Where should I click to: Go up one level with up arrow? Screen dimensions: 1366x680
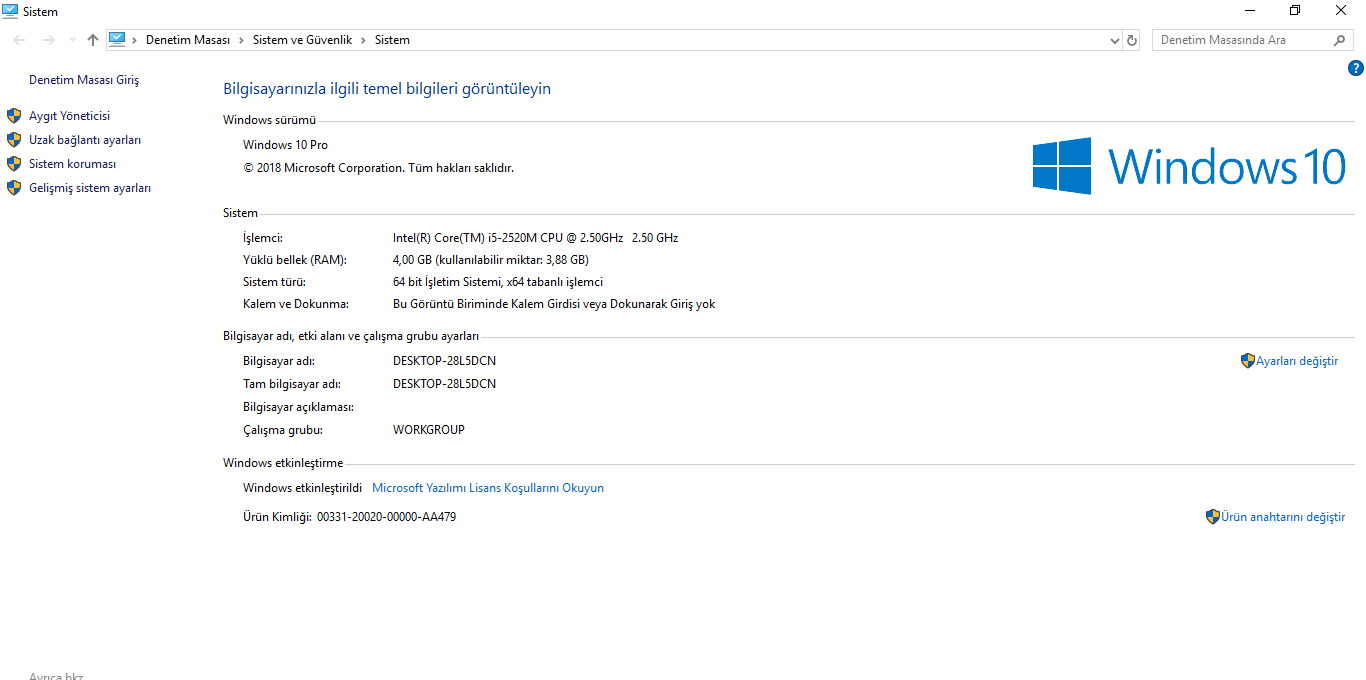93,40
